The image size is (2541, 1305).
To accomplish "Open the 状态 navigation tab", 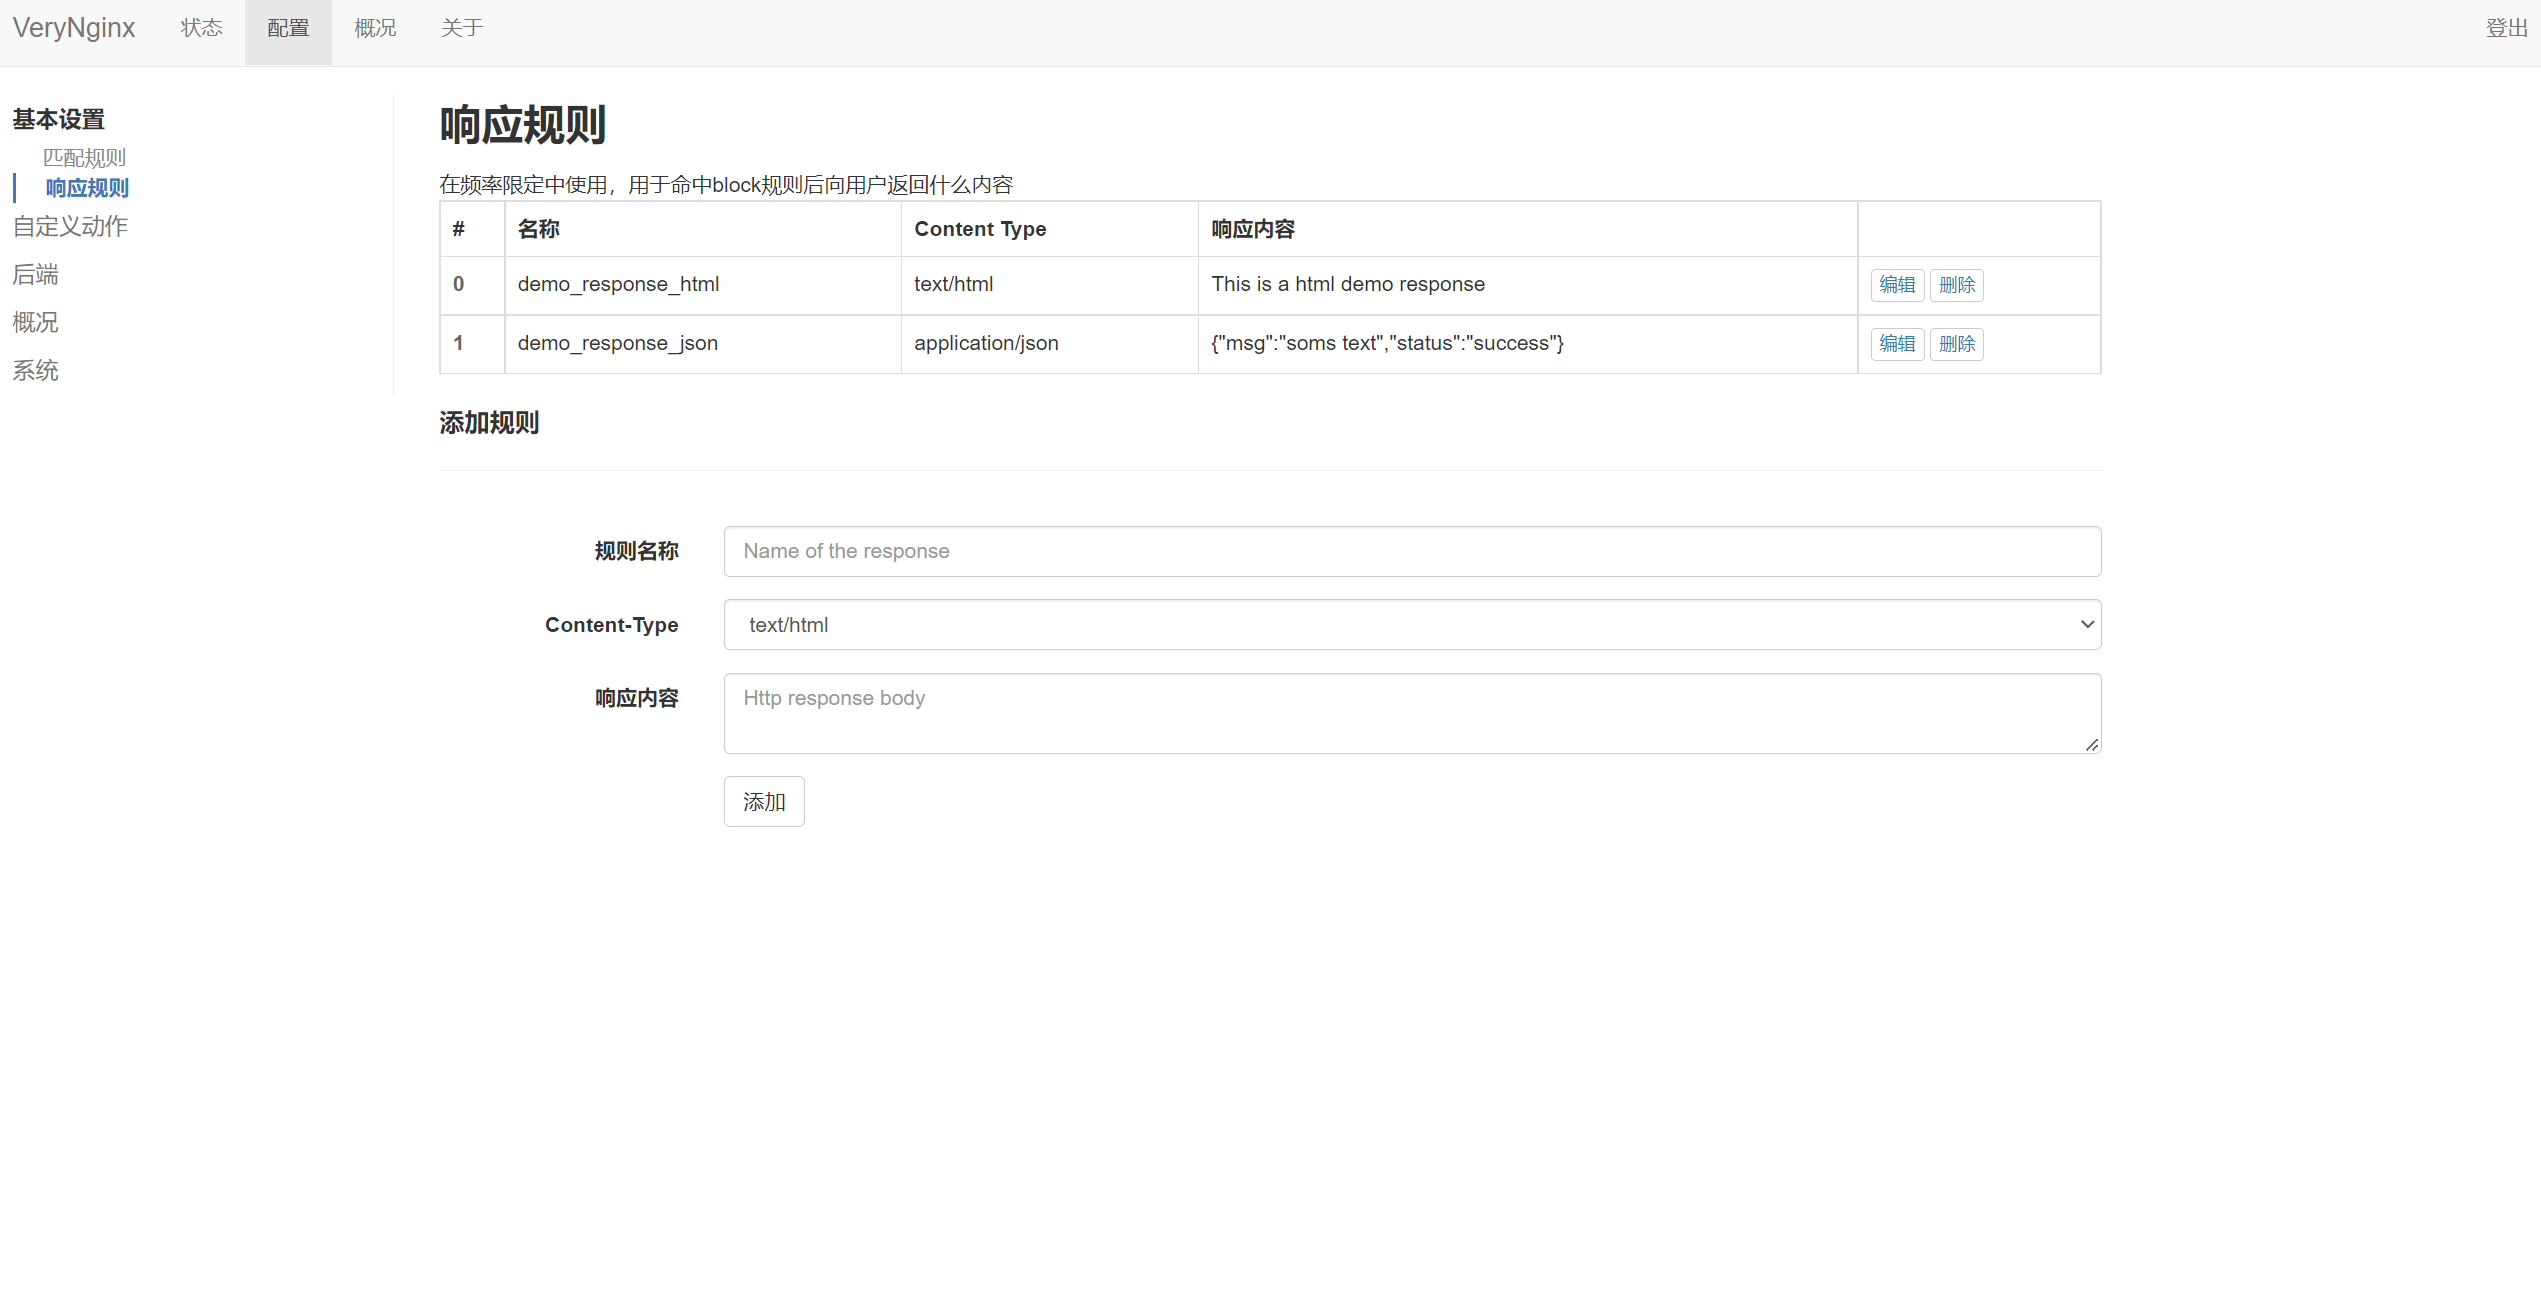I will pos(201,28).
